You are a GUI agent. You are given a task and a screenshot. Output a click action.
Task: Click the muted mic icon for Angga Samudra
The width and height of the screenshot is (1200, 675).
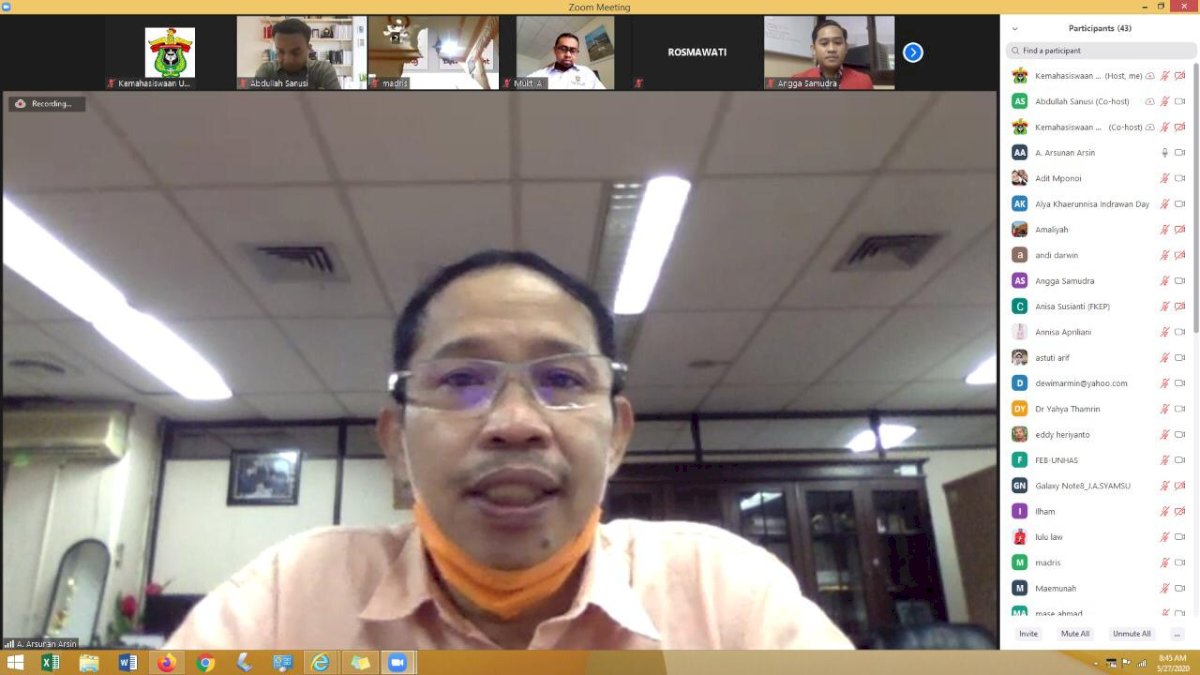[x=1165, y=281]
